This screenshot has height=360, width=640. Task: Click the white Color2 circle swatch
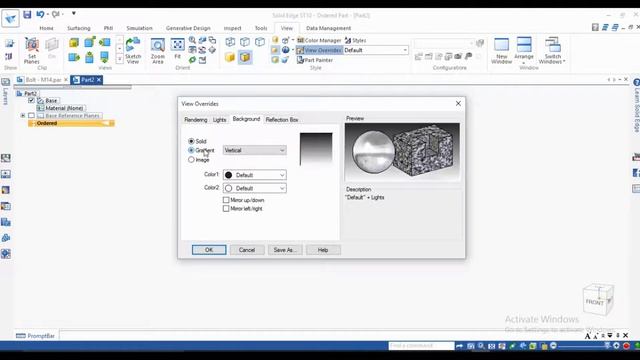pyautogui.click(x=229, y=188)
